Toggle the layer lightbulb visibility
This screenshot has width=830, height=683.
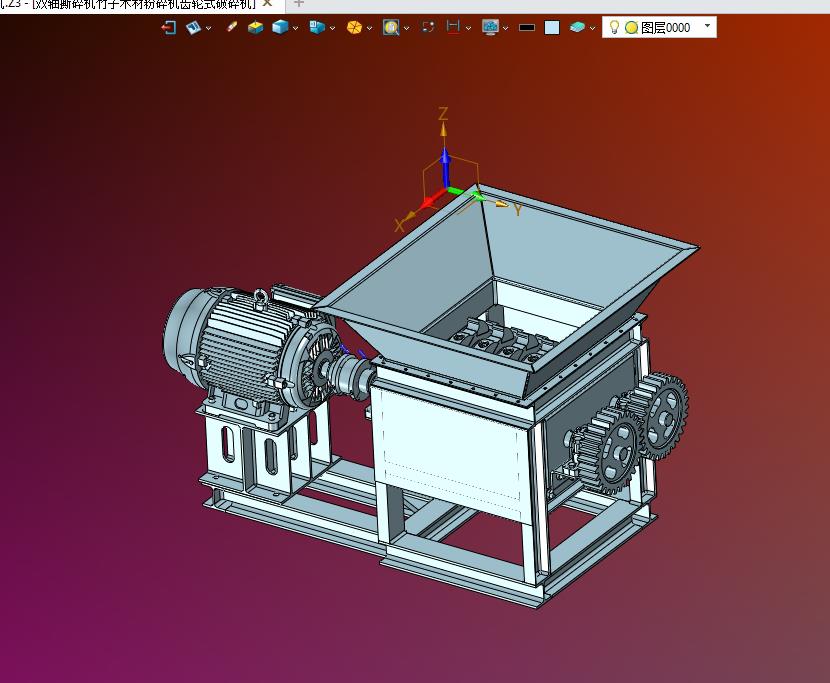(614, 27)
